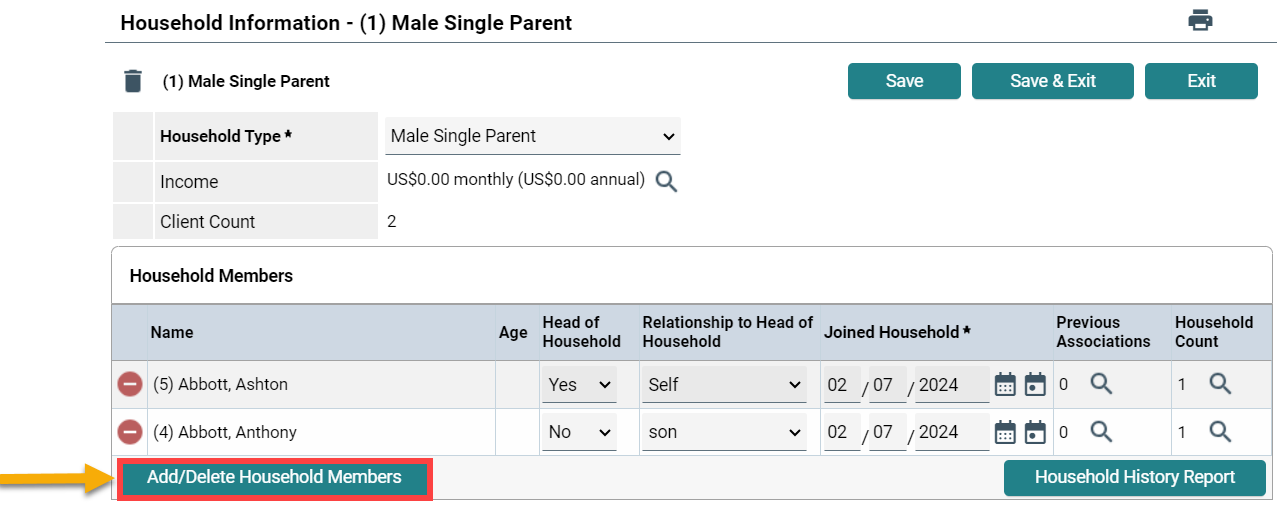Viewport: 1277px width, 507px height.
Task: Click the printer icon
Action: [1200, 20]
